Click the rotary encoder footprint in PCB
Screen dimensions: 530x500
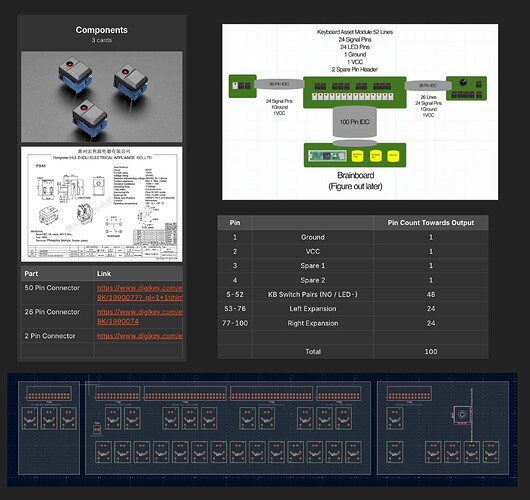pyautogui.click(x=461, y=414)
